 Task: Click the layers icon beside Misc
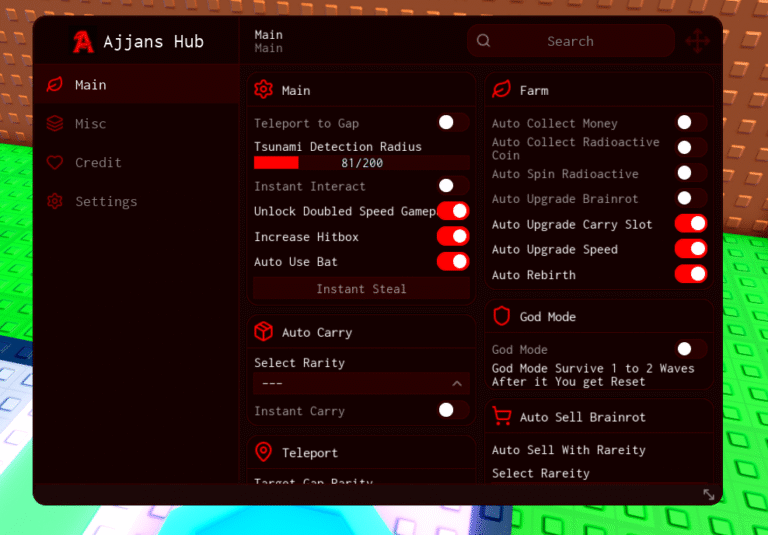pyautogui.click(x=55, y=123)
